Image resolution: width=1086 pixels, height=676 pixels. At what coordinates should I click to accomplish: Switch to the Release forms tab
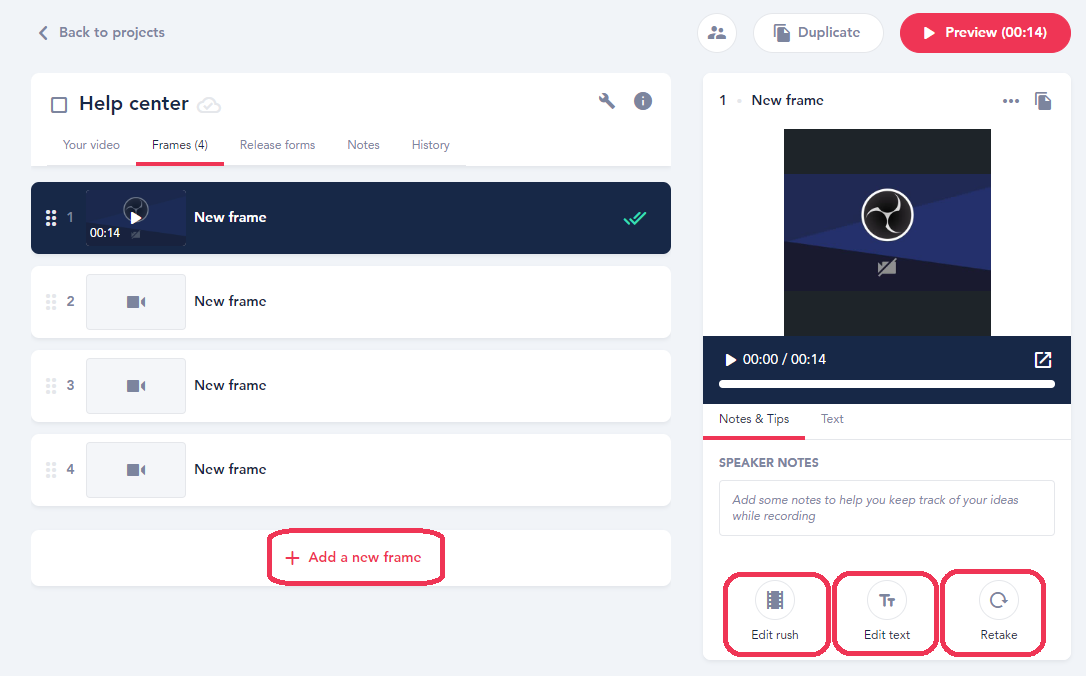277,145
